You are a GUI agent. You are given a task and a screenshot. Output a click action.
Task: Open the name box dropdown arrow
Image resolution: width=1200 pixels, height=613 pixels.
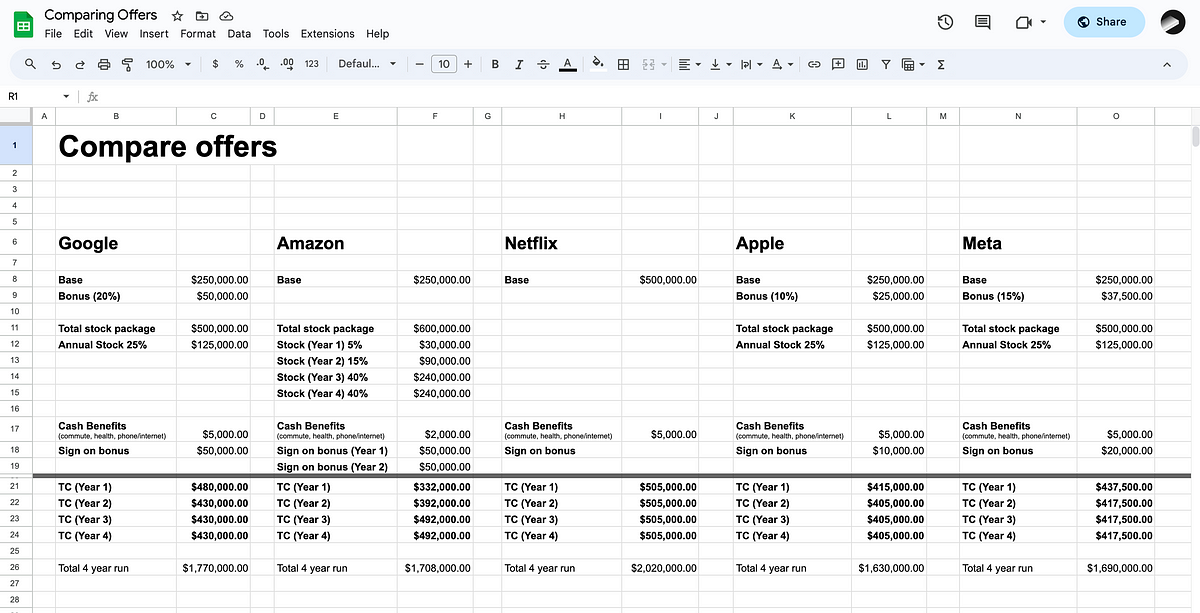click(66, 97)
